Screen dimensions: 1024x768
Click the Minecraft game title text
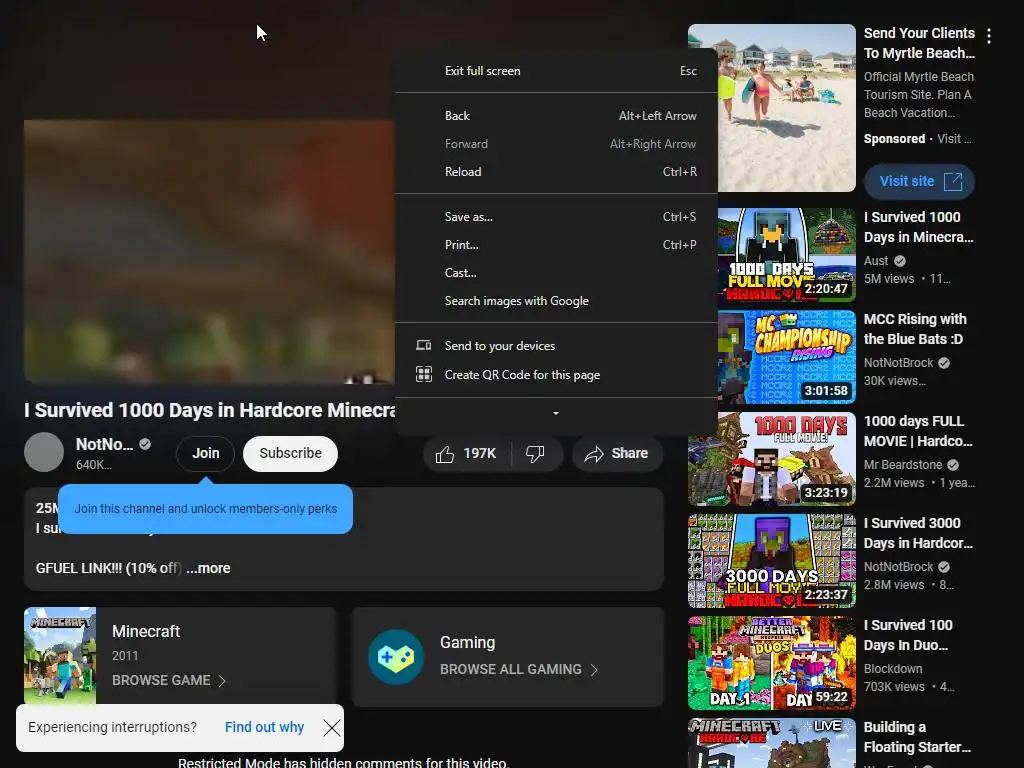[146, 632]
